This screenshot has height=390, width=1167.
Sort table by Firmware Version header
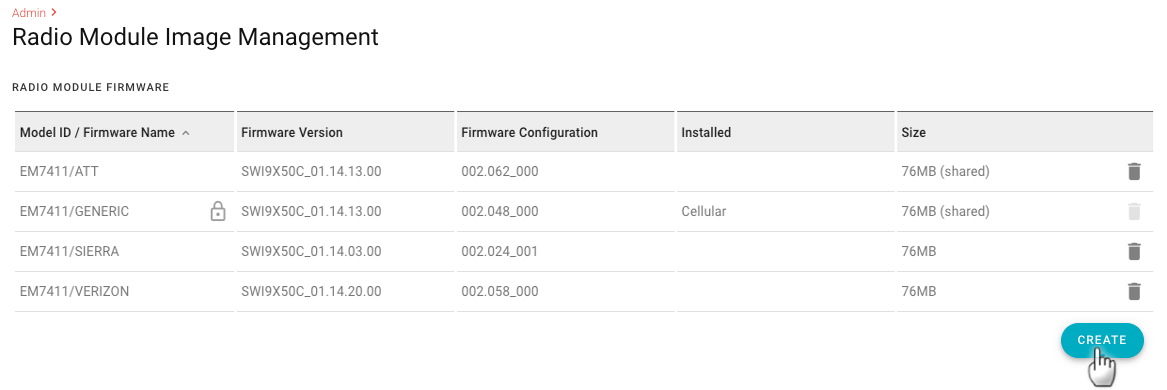point(292,132)
